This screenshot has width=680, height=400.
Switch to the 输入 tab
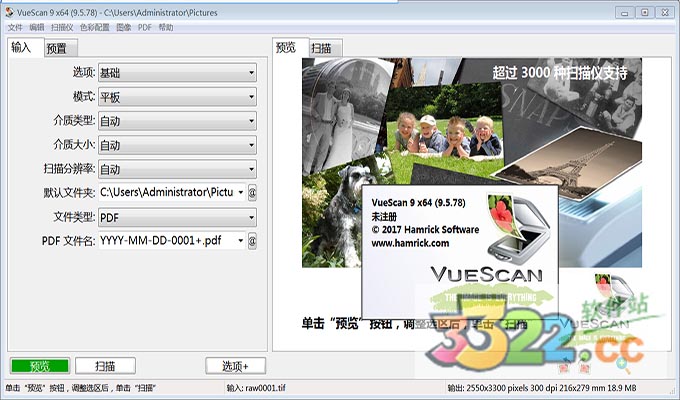(x=25, y=47)
